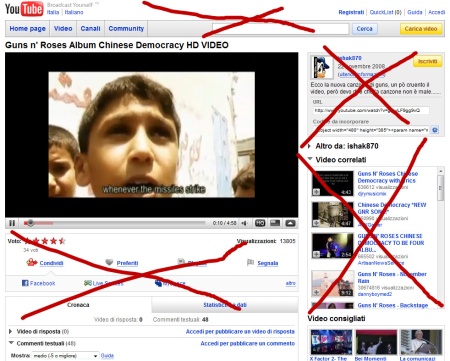This screenshot has width=450, height=361.
Task: Add 'November Rain' video to QuickList
Action: point(316,292)
